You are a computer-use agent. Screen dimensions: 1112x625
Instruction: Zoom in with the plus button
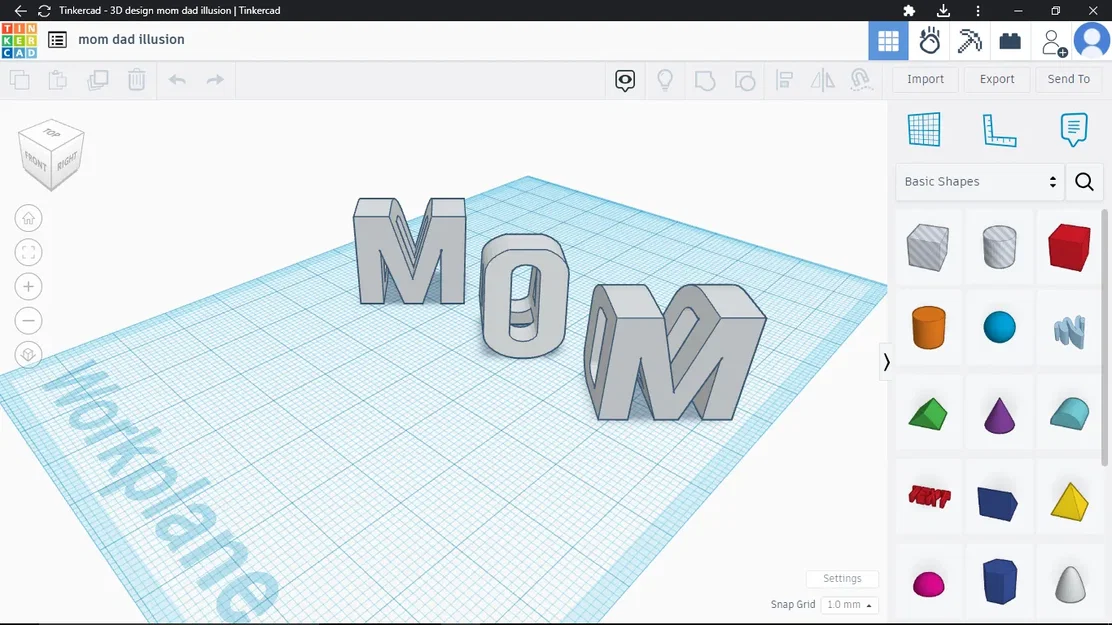[x=28, y=287]
